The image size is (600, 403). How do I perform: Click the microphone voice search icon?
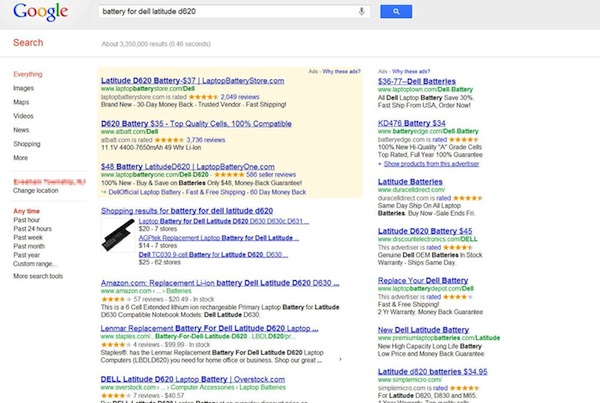click(361, 11)
